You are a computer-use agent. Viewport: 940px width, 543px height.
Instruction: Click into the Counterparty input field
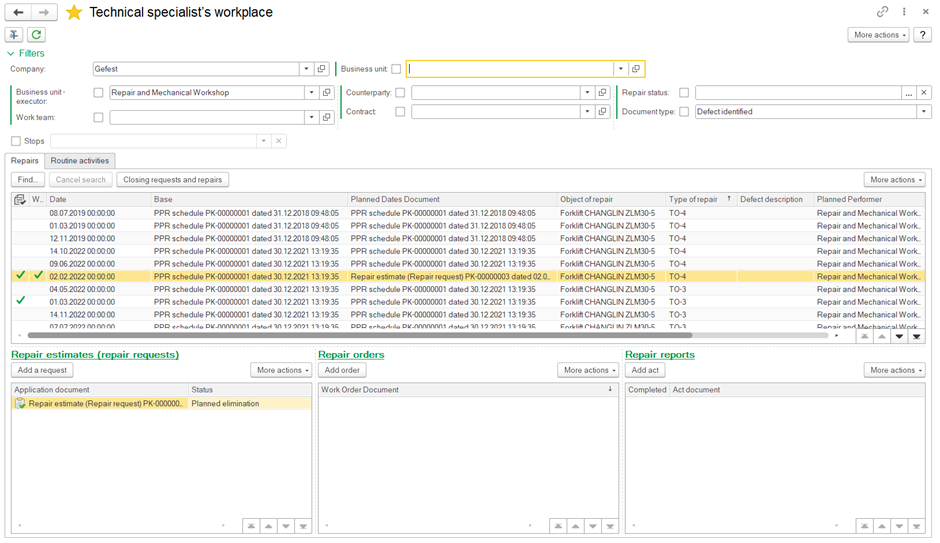495,93
